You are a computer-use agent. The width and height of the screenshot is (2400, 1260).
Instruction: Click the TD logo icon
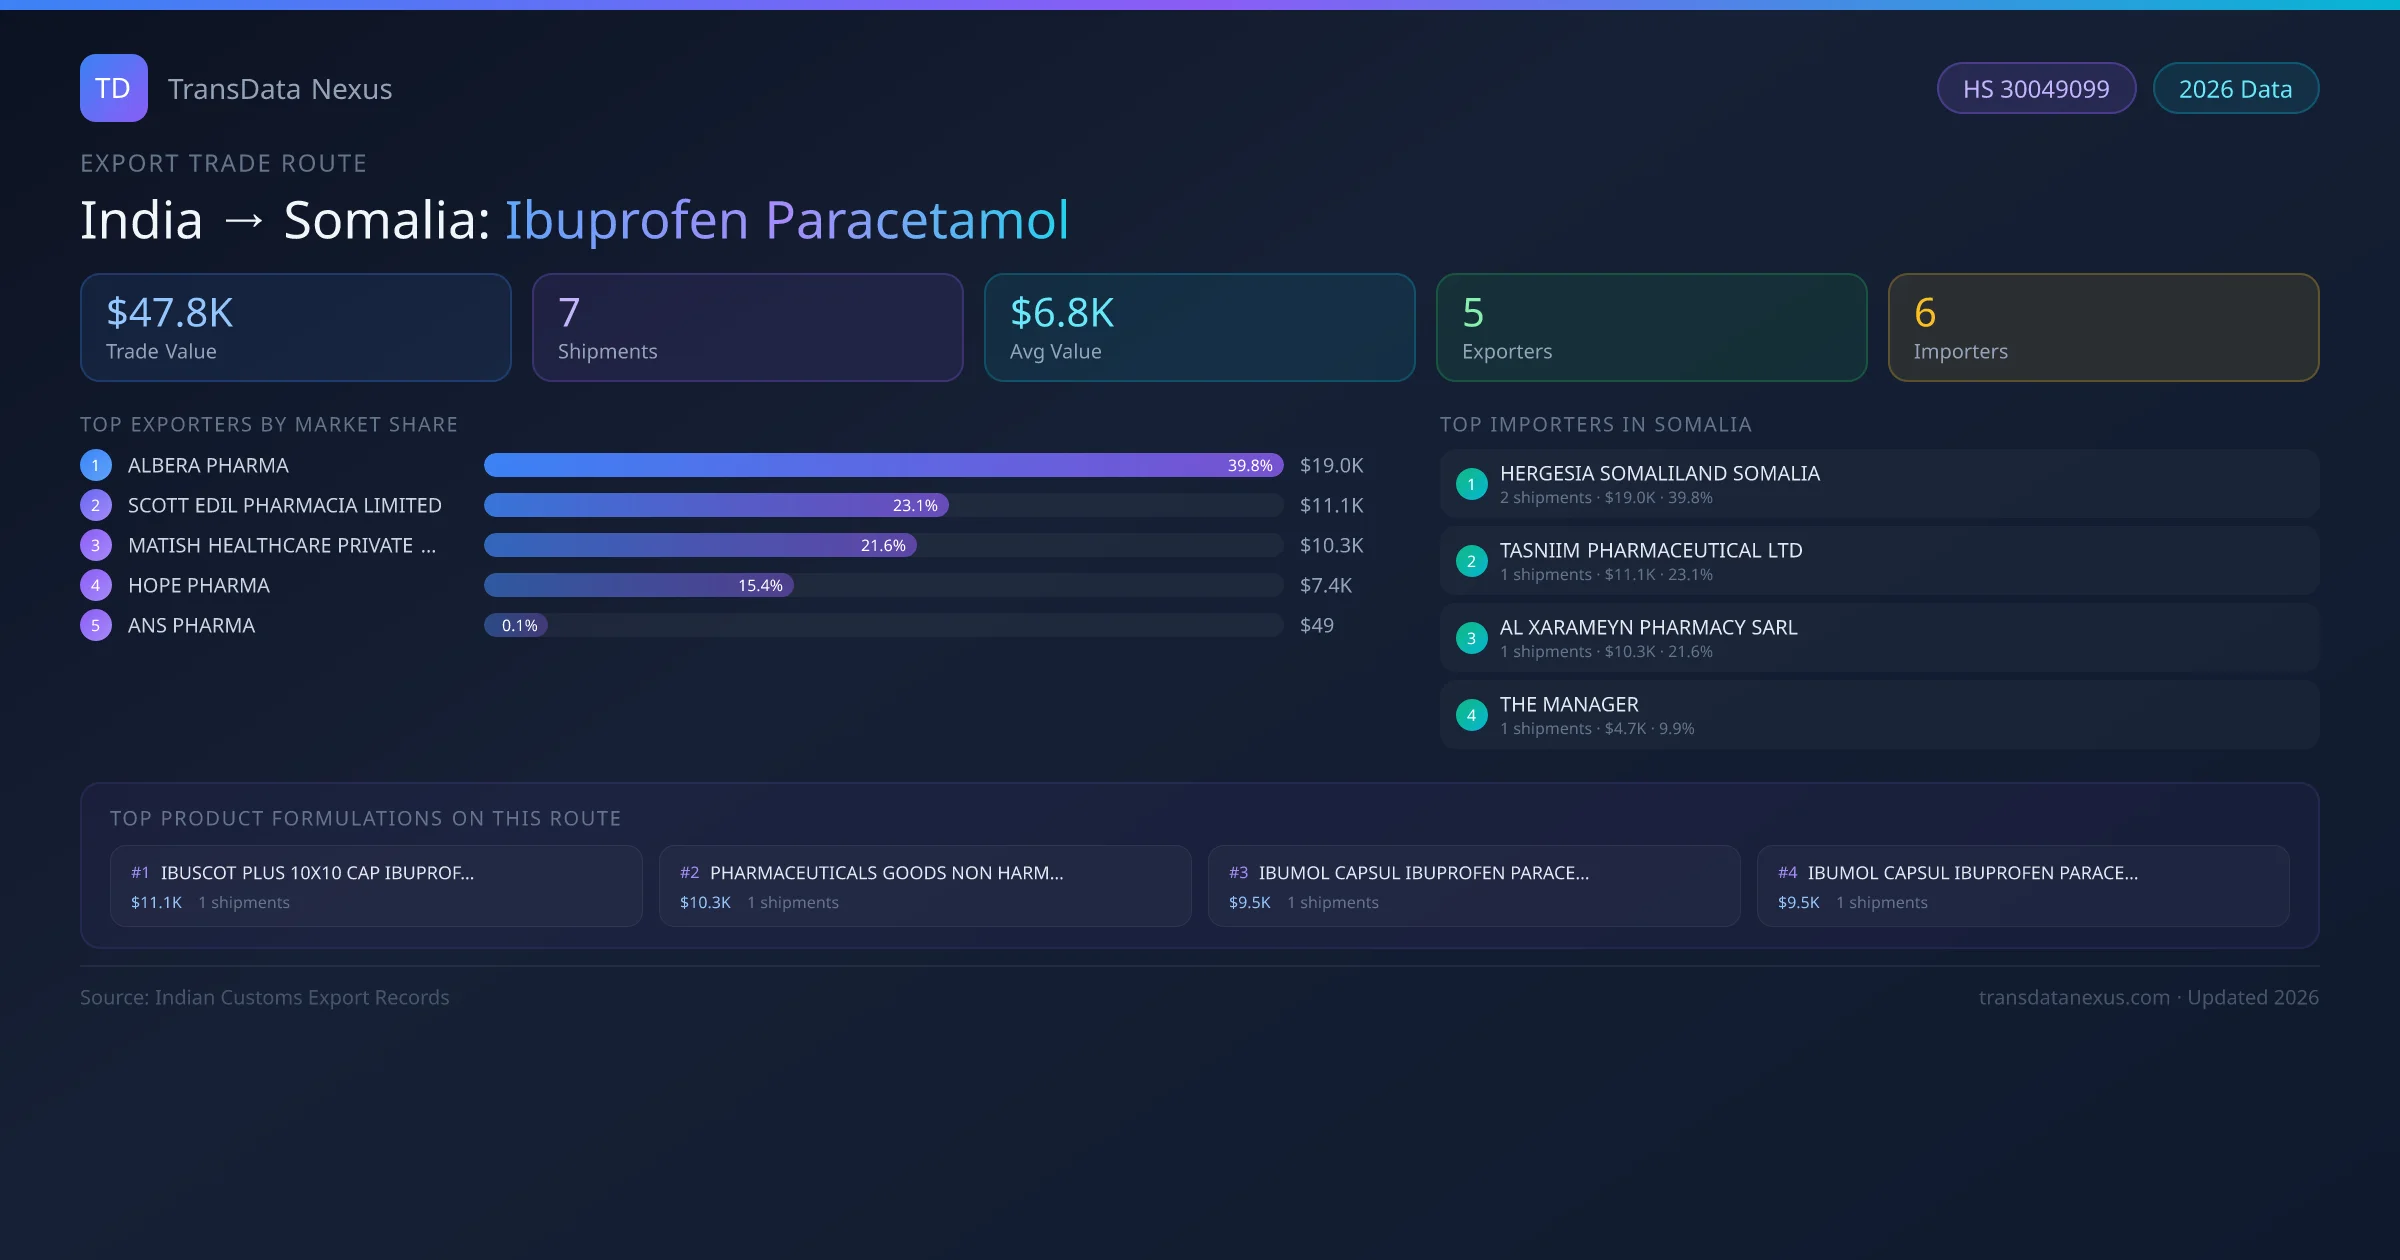point(113,88)
